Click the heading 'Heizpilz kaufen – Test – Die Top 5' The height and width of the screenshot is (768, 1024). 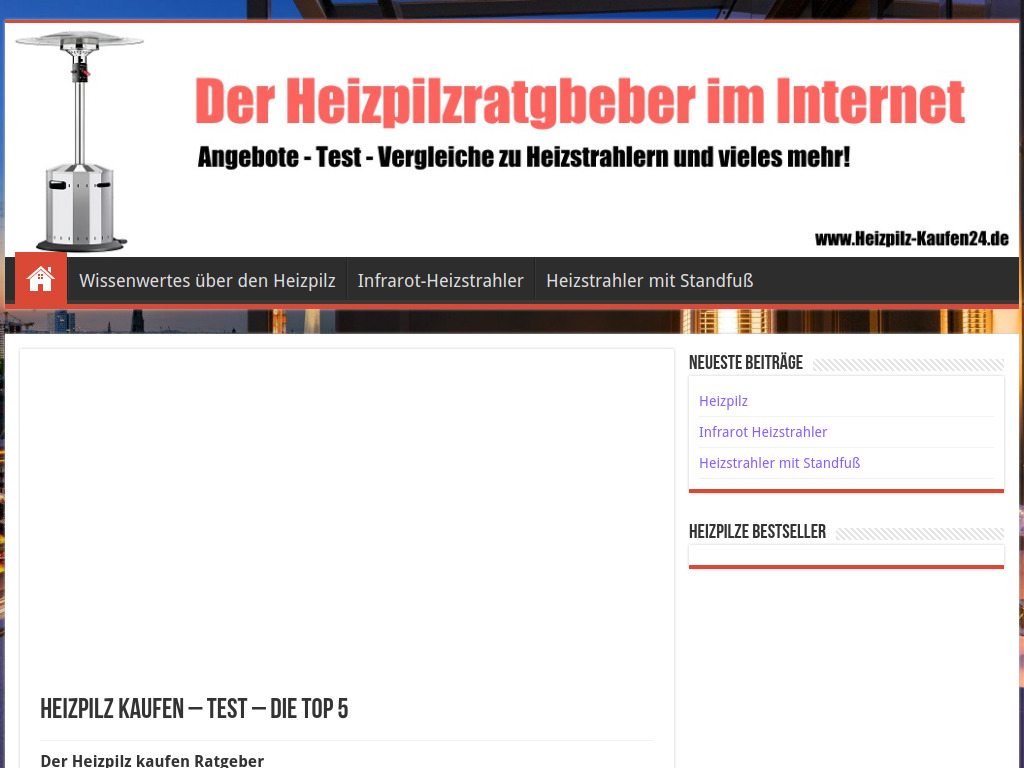coord(195,708)
